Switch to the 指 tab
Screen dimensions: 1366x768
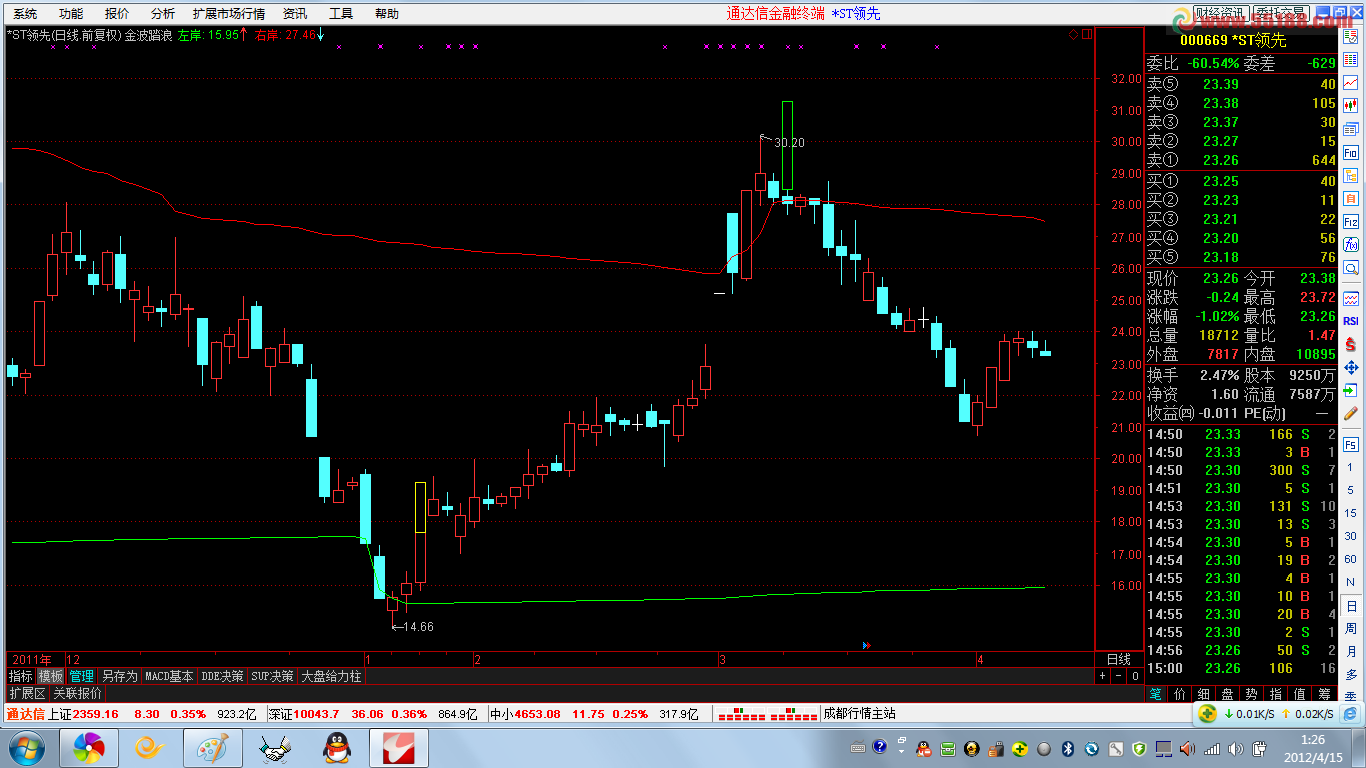(1276, 693)
